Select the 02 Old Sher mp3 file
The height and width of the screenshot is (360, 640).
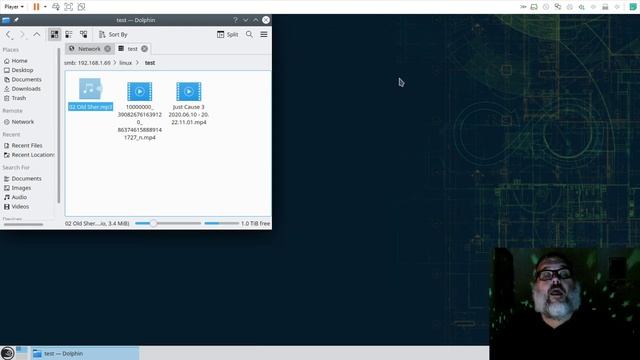click(90, 94)
